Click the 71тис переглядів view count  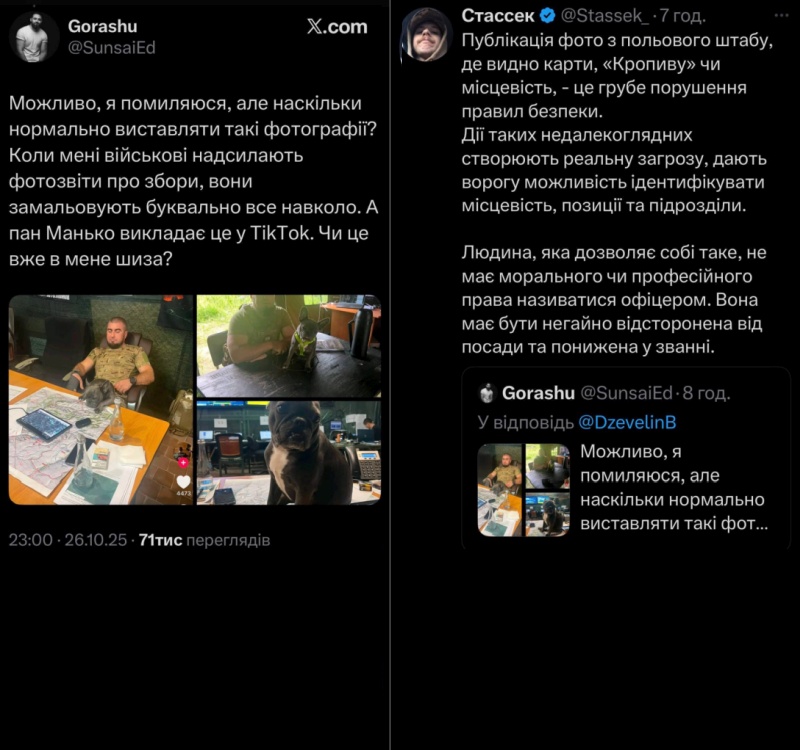click(x=204, y=540)
